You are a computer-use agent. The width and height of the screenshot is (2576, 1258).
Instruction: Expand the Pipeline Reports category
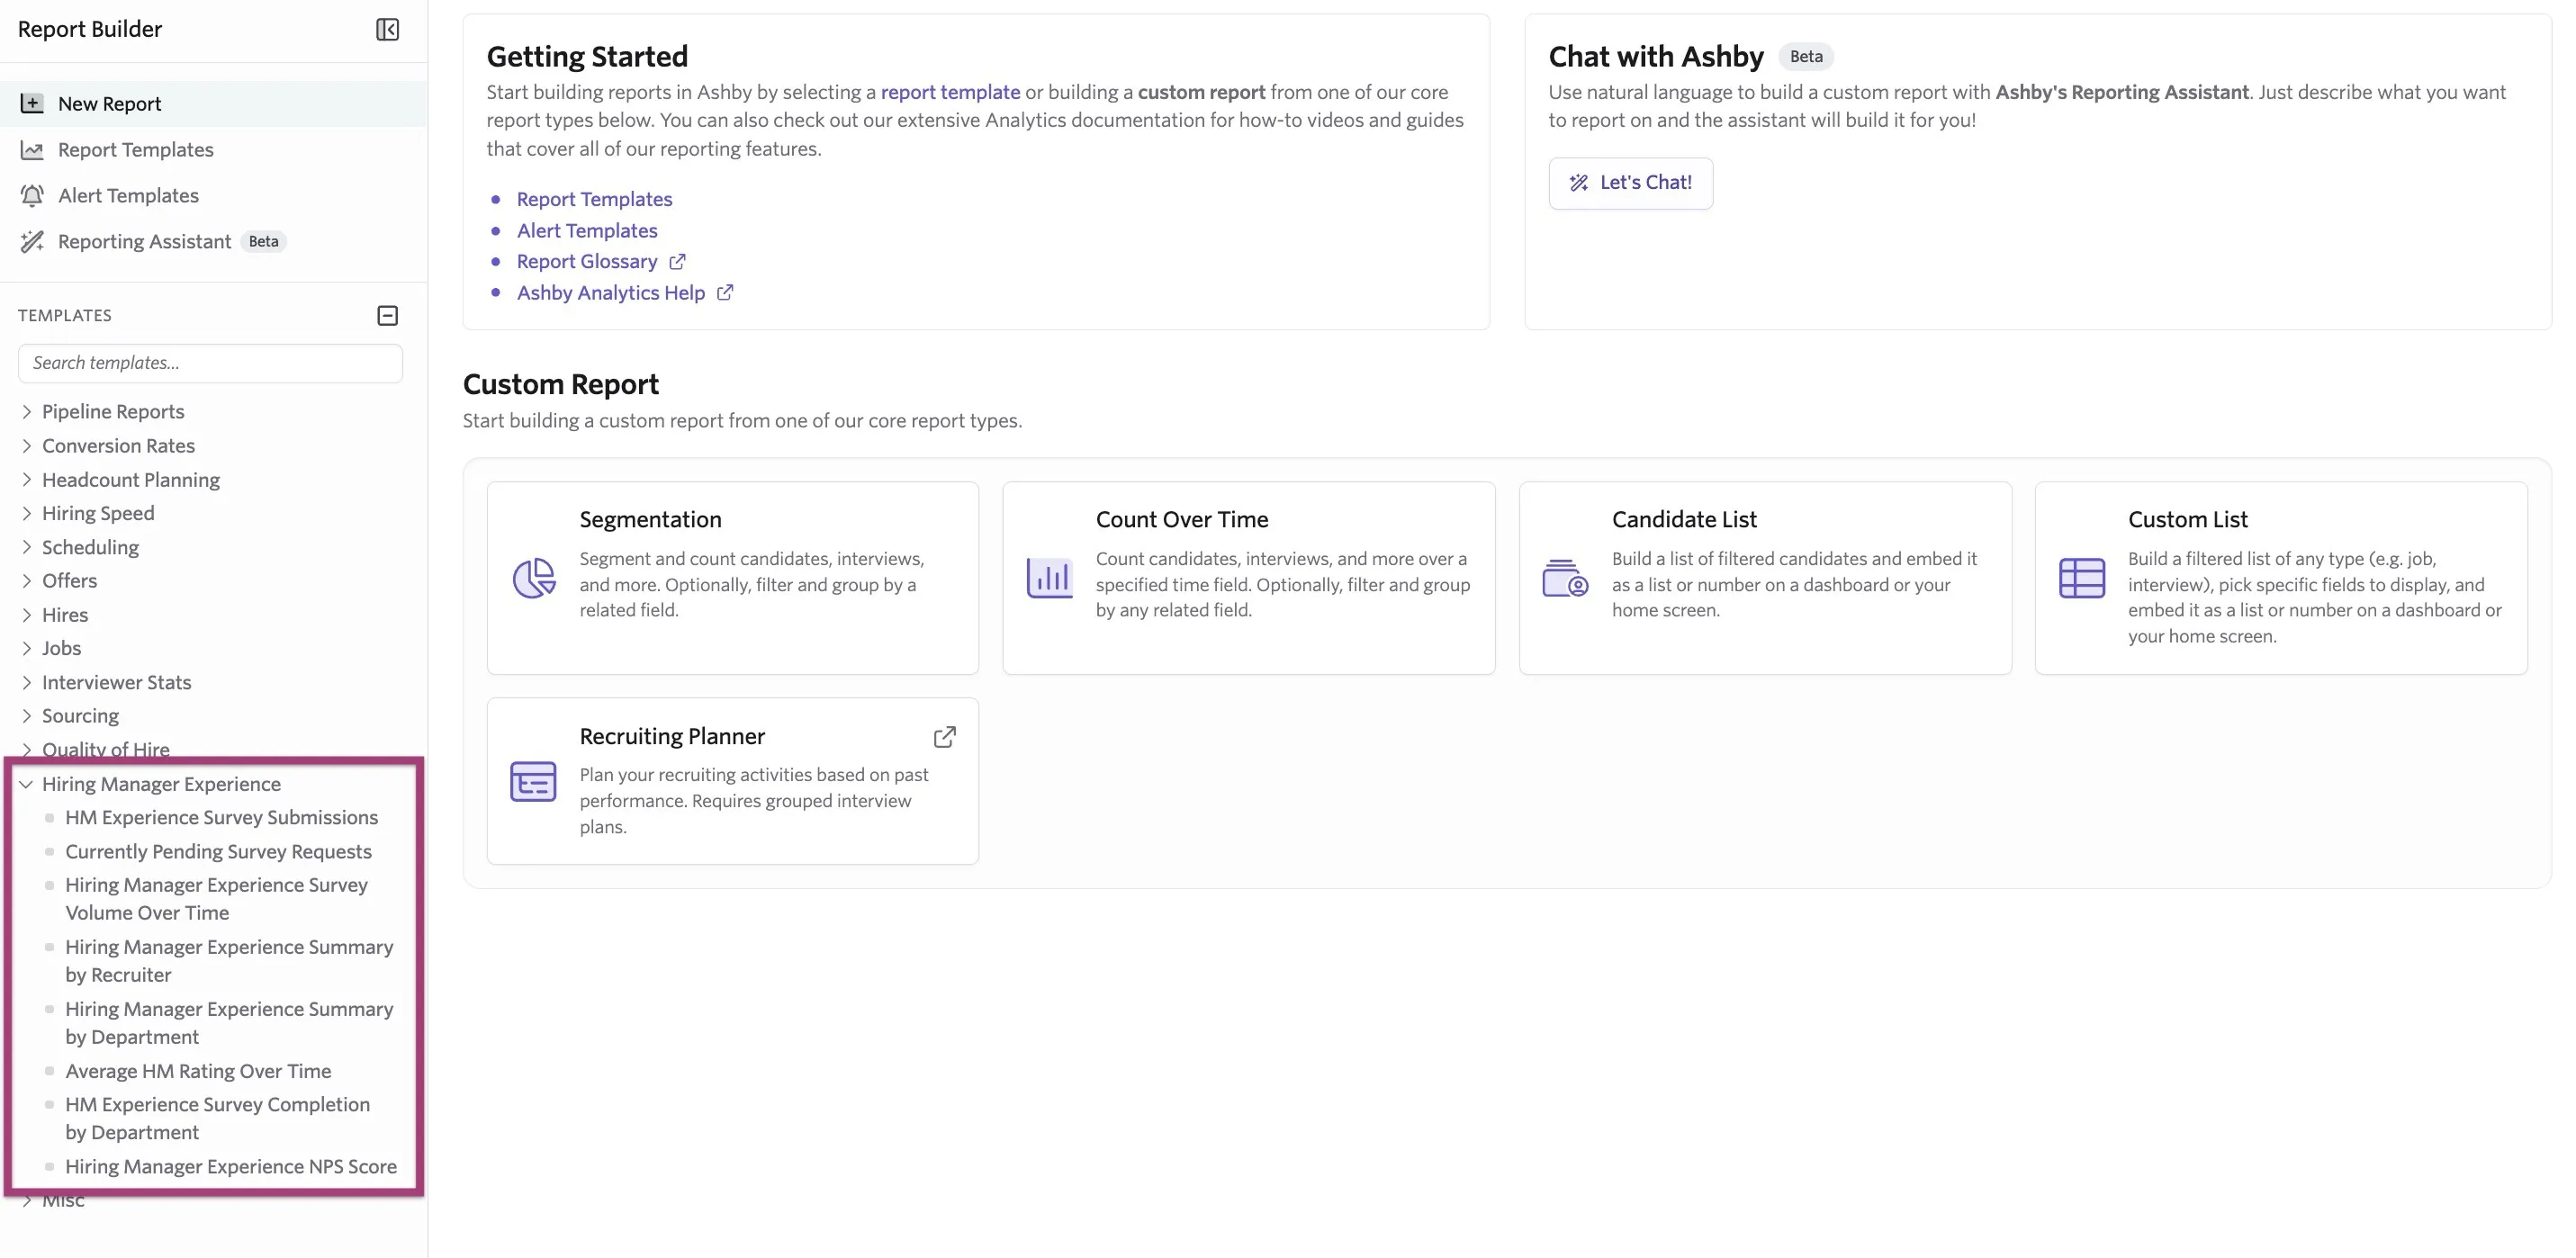coord(27,411)
